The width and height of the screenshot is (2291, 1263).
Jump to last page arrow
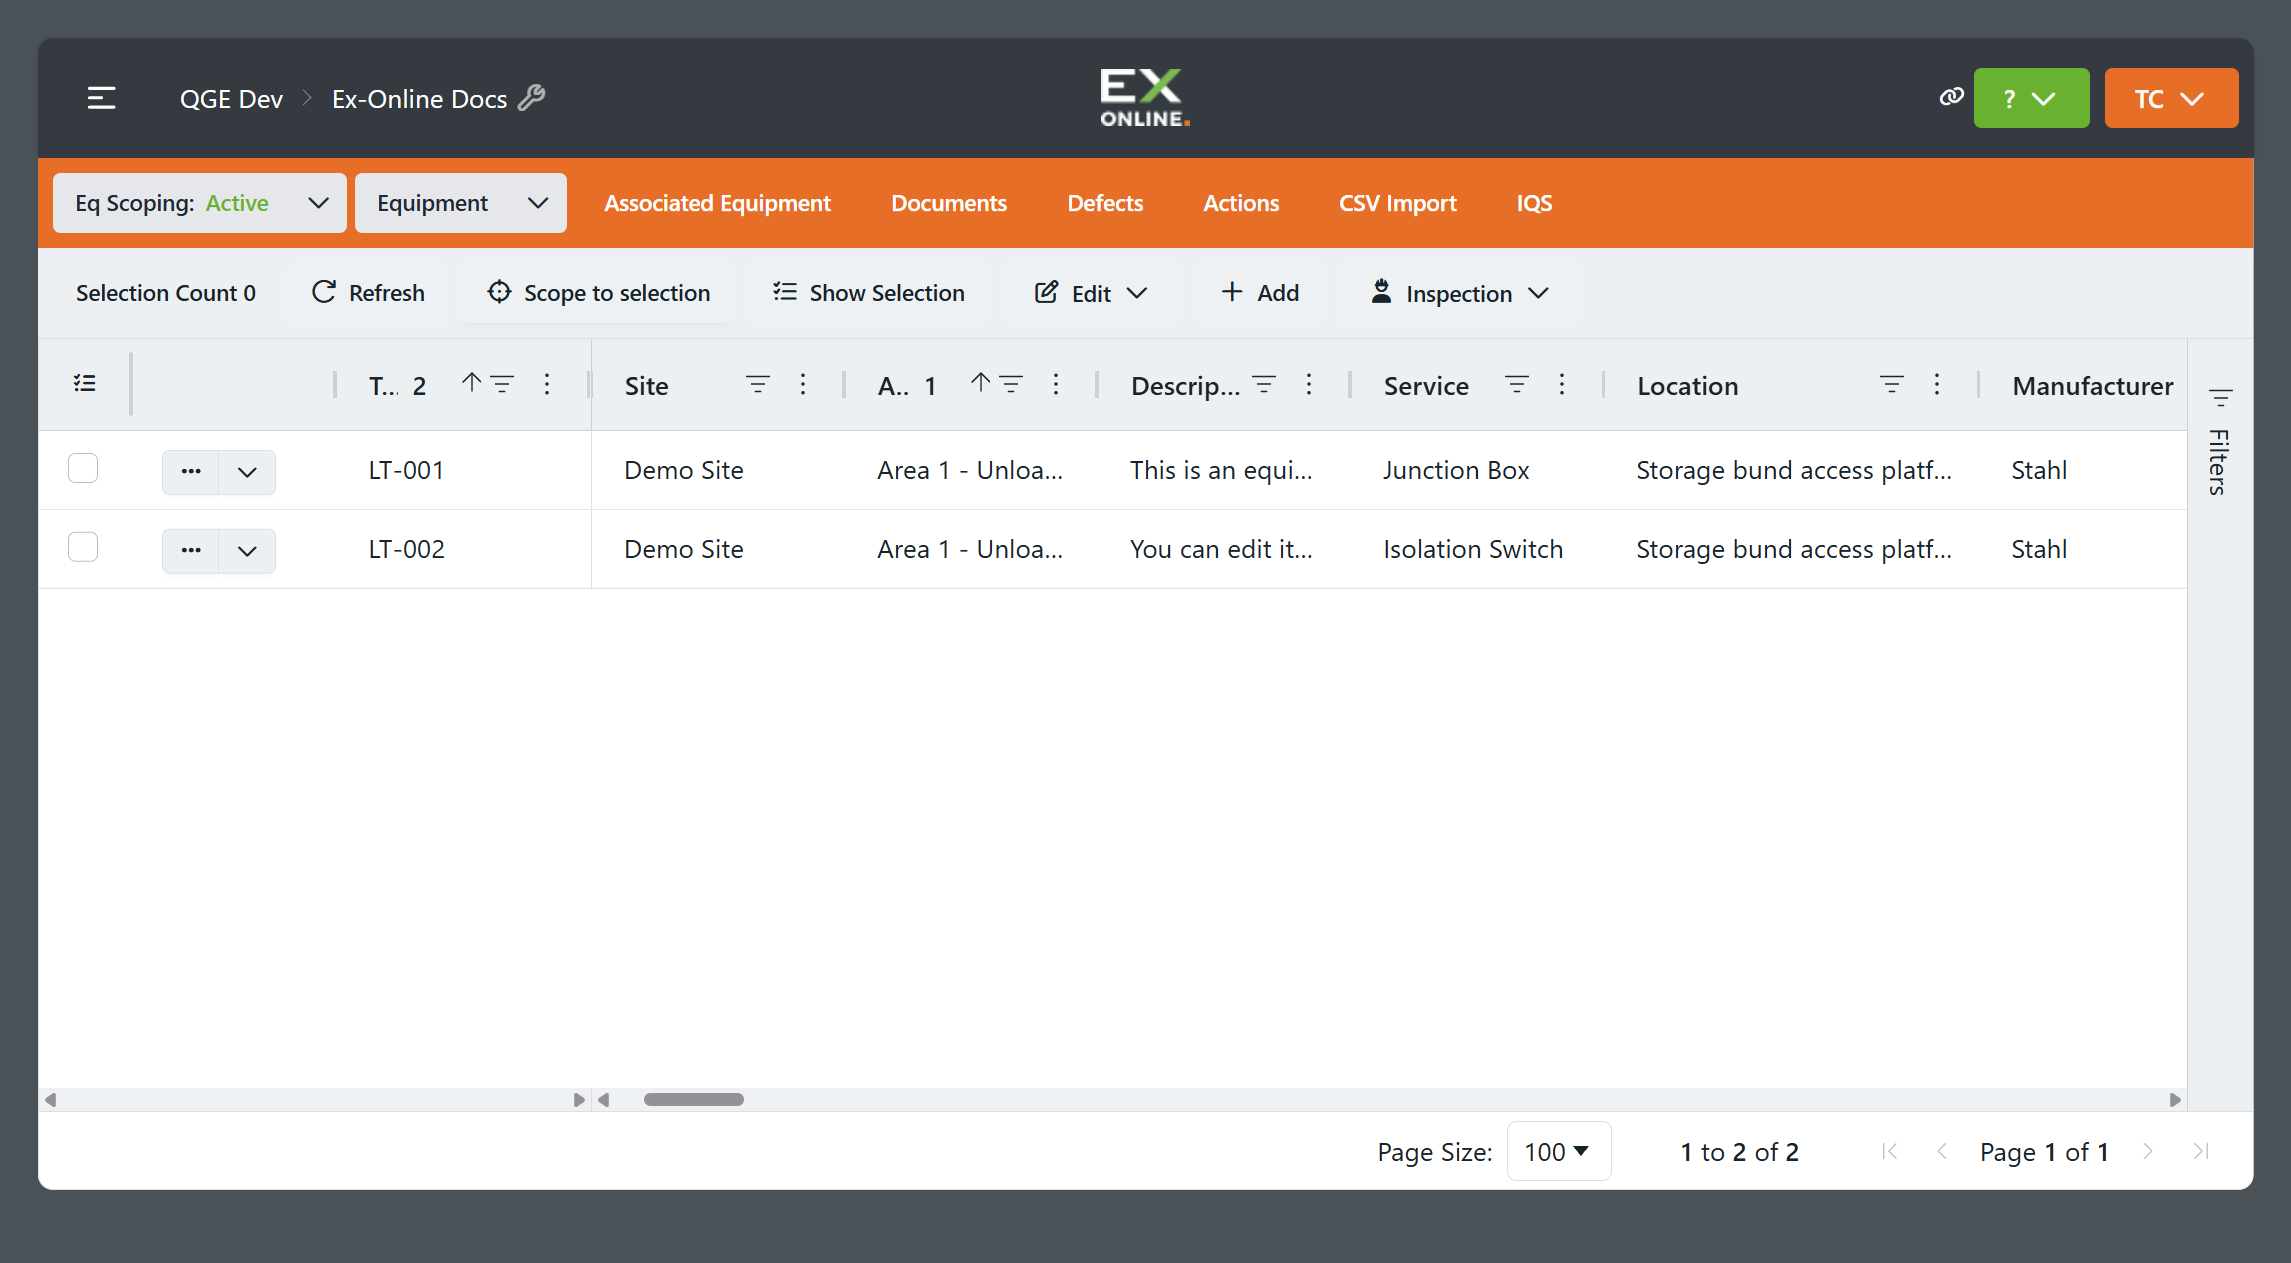pos(2200,1151)
